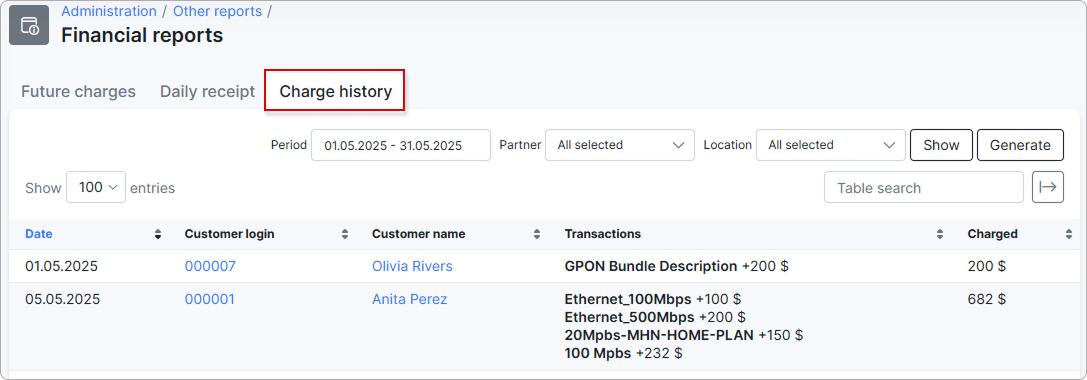The width and height of the screenshot is (1087, 380).
Task: Click the Ethernet_100Mbps transaction line
Action: tap(653, 300)
